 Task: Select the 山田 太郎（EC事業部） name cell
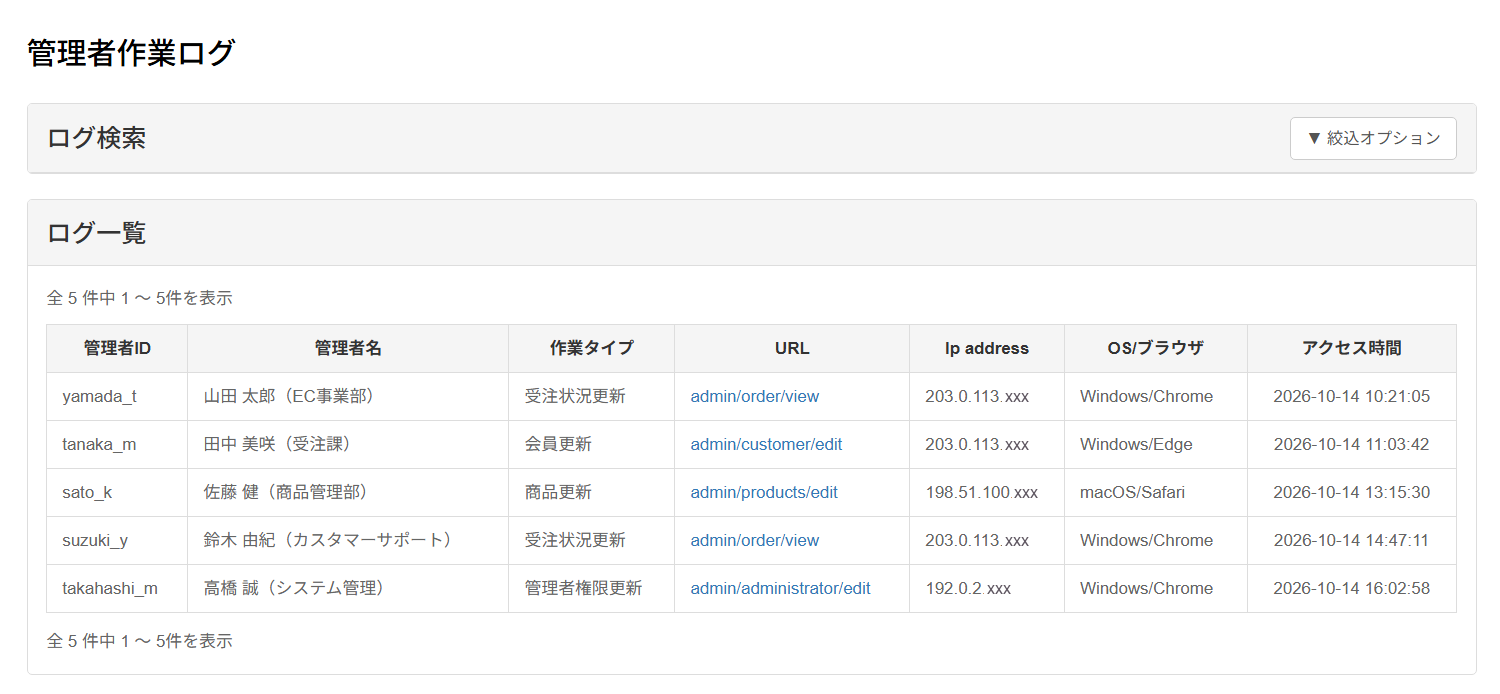pos(348,396)
